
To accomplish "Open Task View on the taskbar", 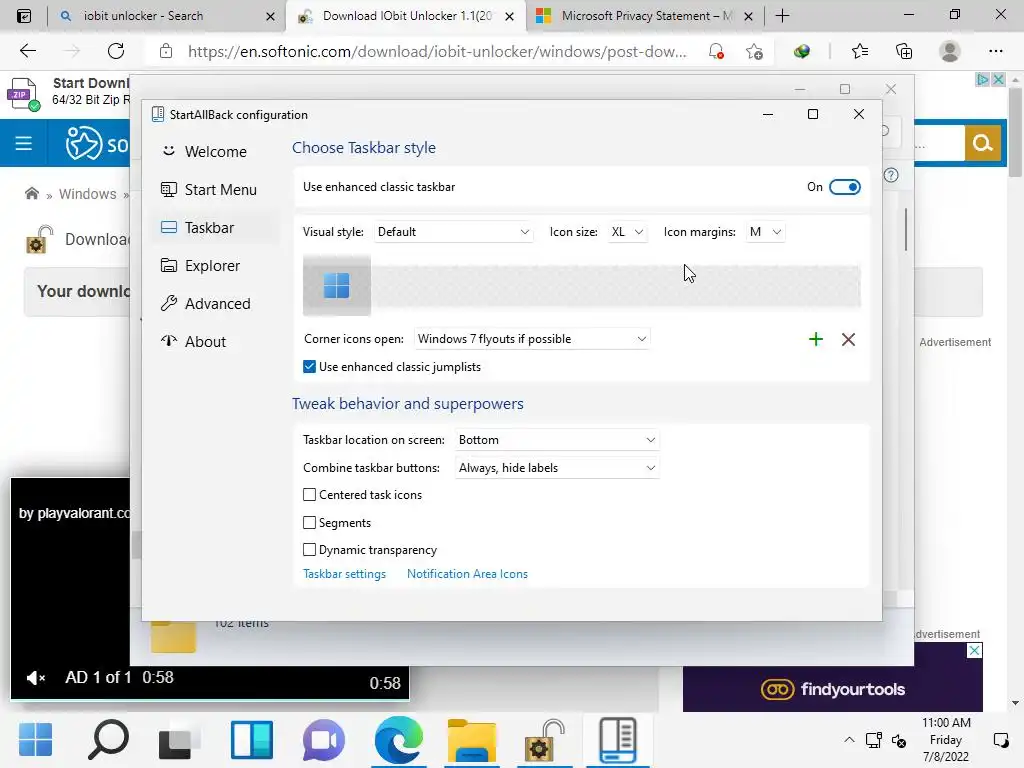I will coord(178,741).
